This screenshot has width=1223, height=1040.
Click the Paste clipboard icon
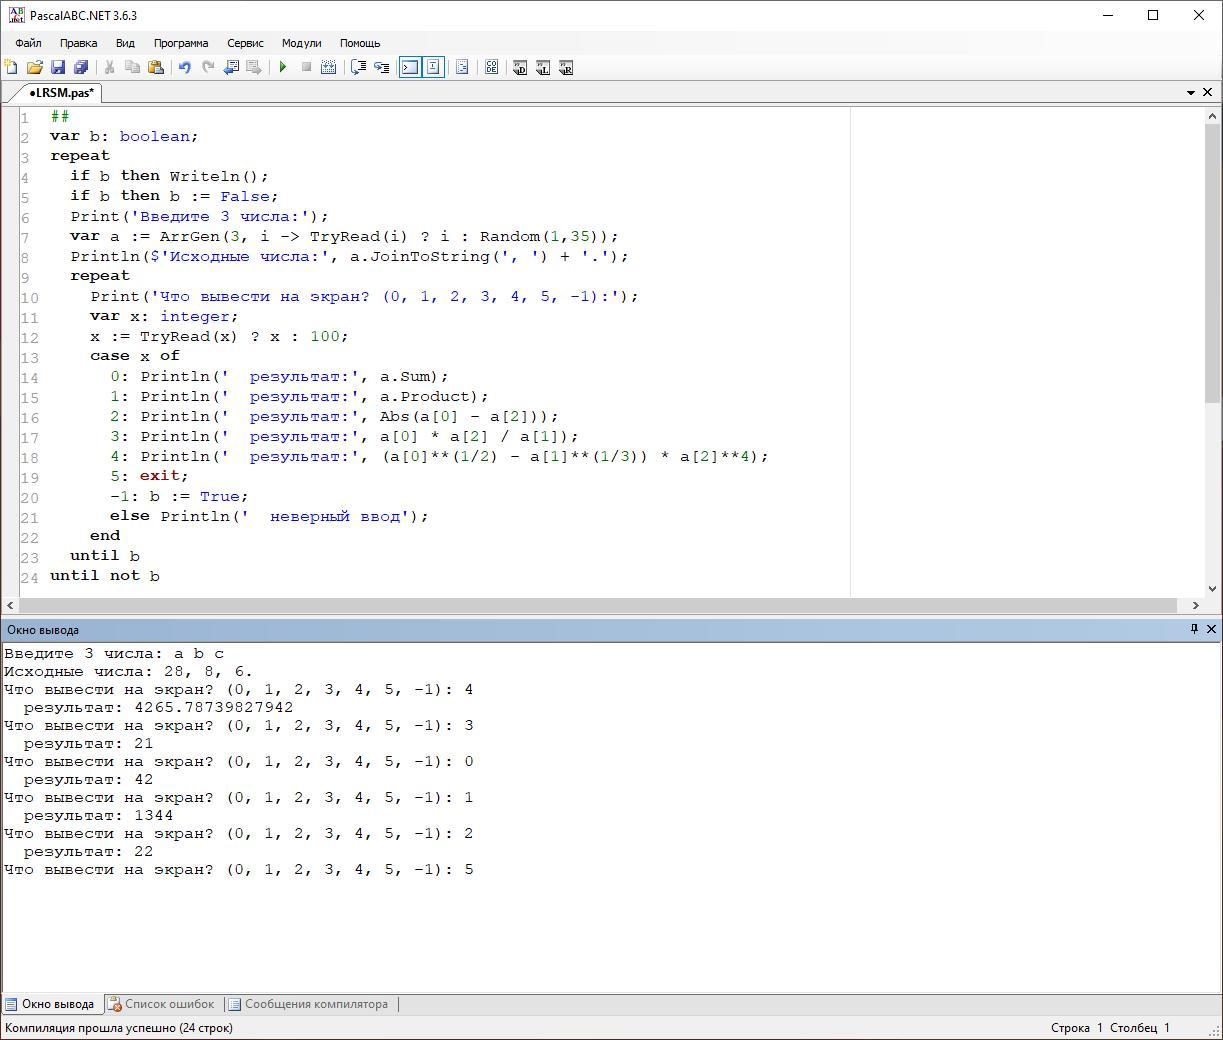pyautogui.click(x=156, y=67)
